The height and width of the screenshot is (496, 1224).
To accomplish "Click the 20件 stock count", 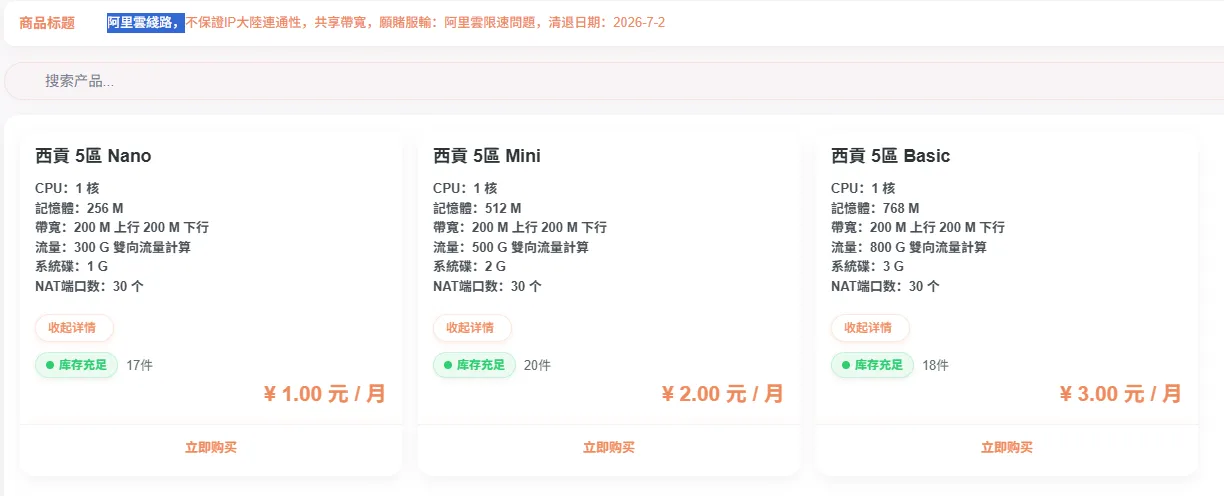I will click(x=537, y=365).
